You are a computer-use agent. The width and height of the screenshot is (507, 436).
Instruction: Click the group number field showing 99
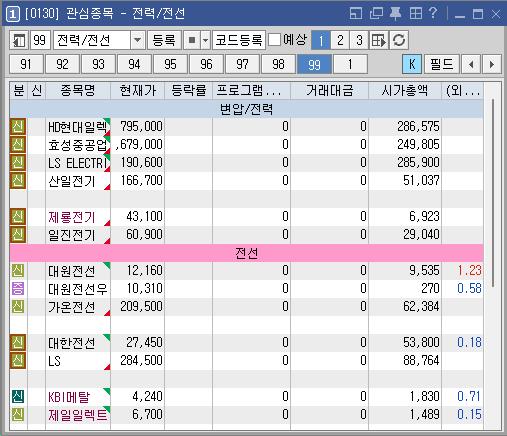coord(40,41)
